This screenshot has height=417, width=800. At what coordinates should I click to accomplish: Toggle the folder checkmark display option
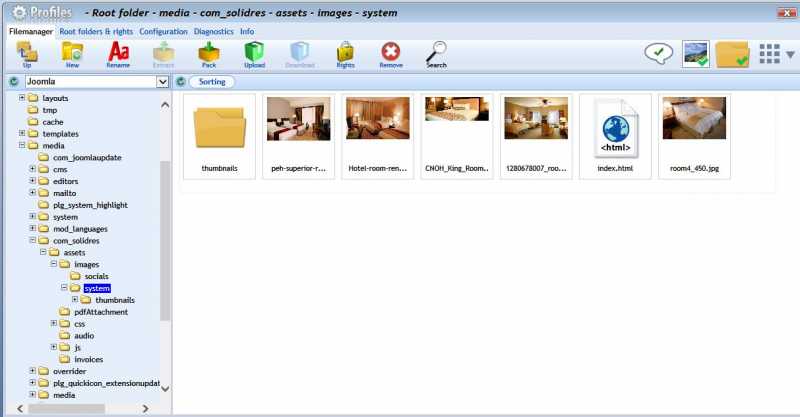coord(733,54)
